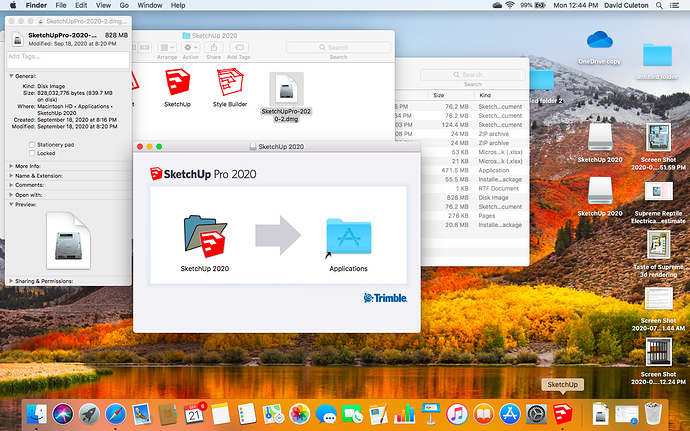Select the 471.5 MB Application row
This screenshot has height=431, width=690.
tap(462, 170)
